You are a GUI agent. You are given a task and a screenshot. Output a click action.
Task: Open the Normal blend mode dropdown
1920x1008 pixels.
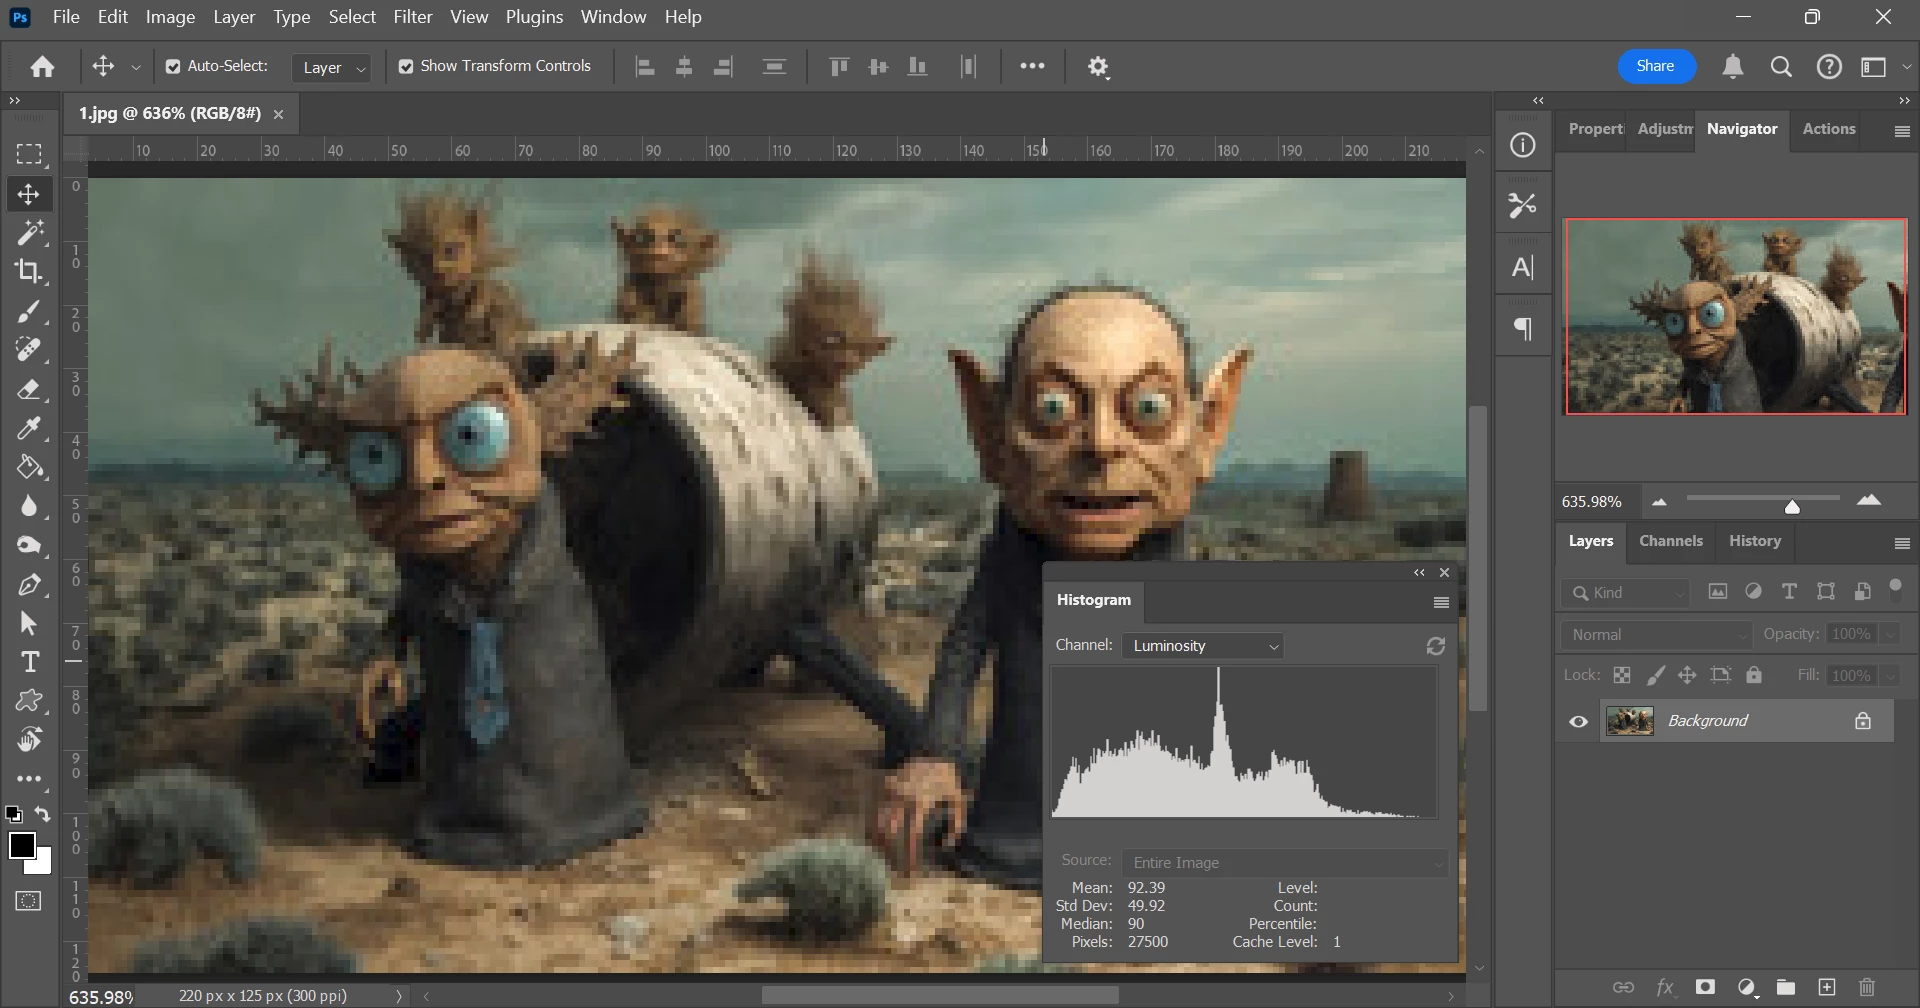point(1657,635)
